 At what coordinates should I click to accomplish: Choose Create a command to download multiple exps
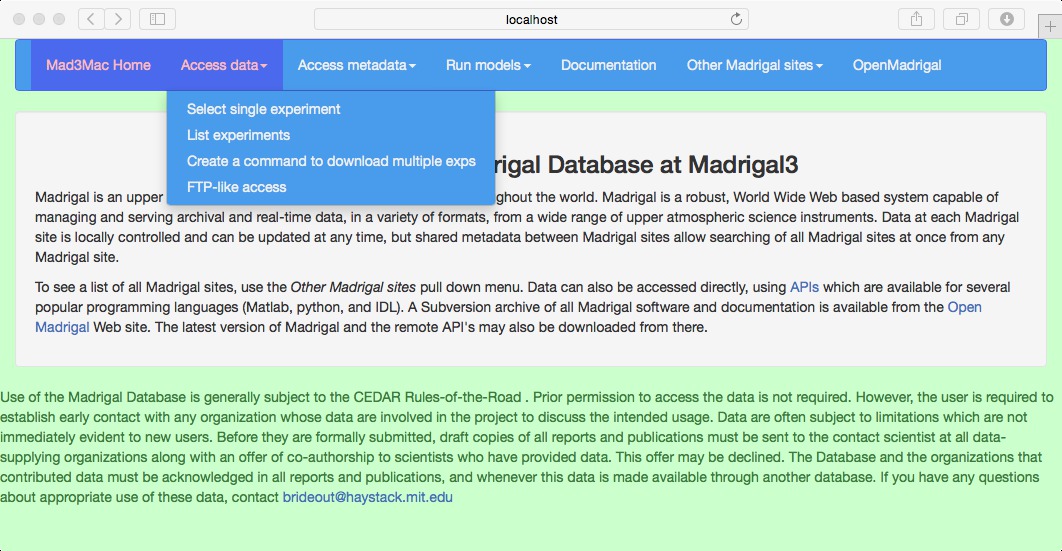pyautogui.click(x=331, y=161)
